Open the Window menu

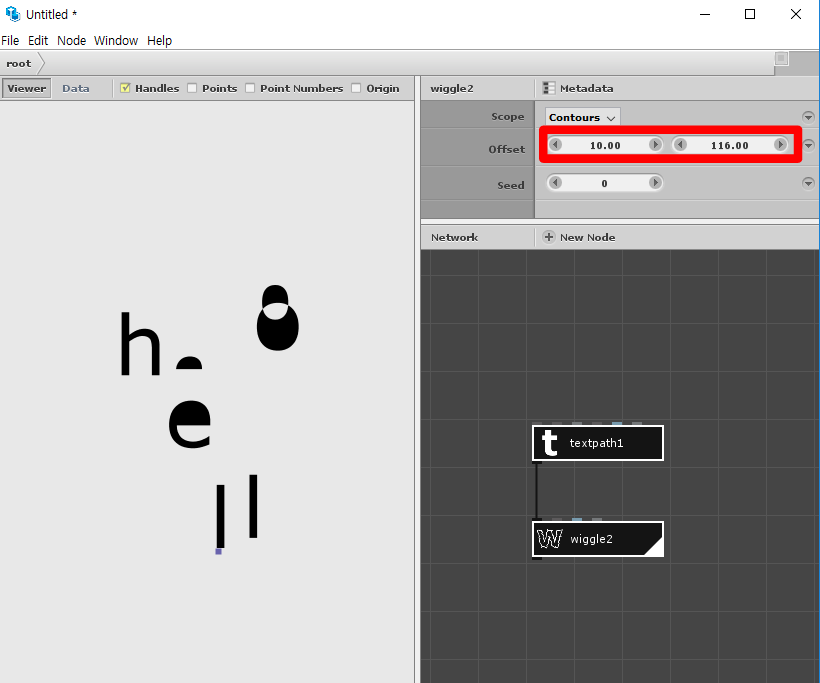pos(116,40)
